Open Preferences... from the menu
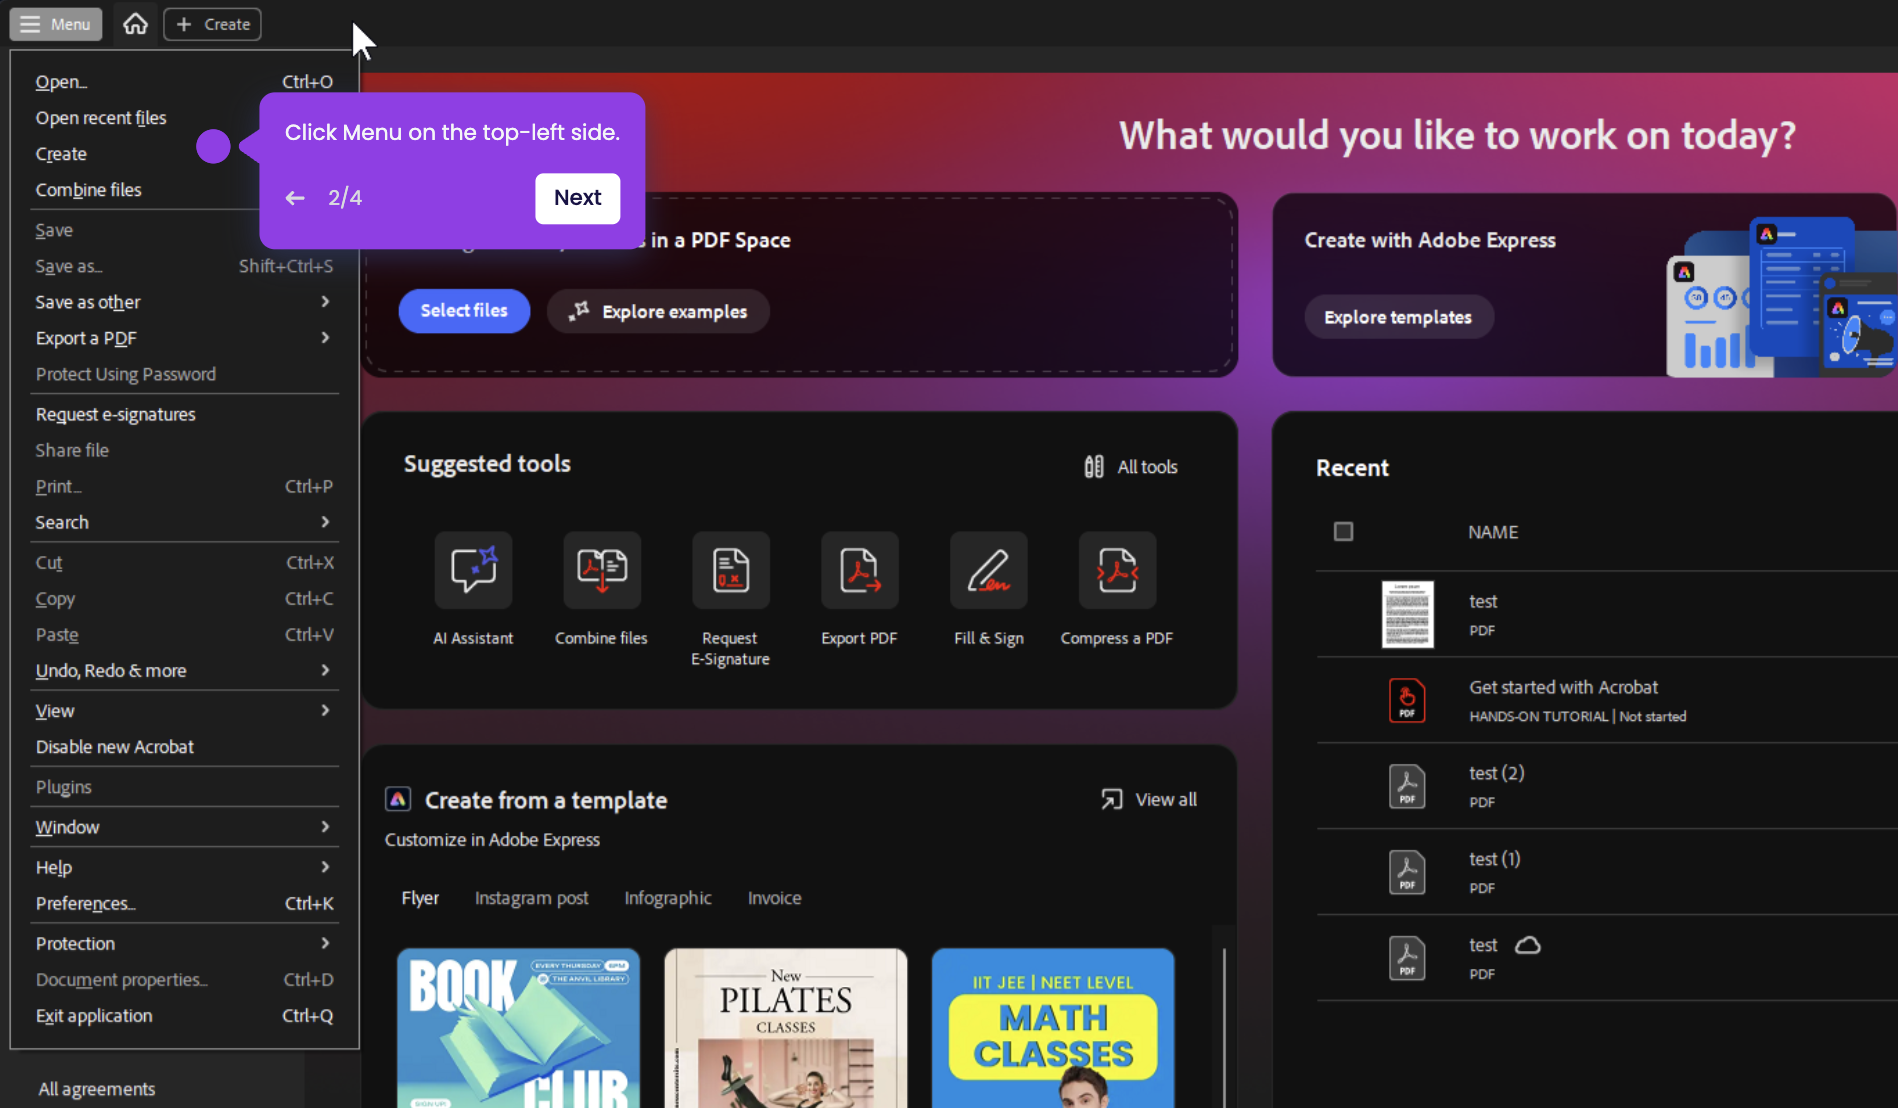 coord(185,903)
